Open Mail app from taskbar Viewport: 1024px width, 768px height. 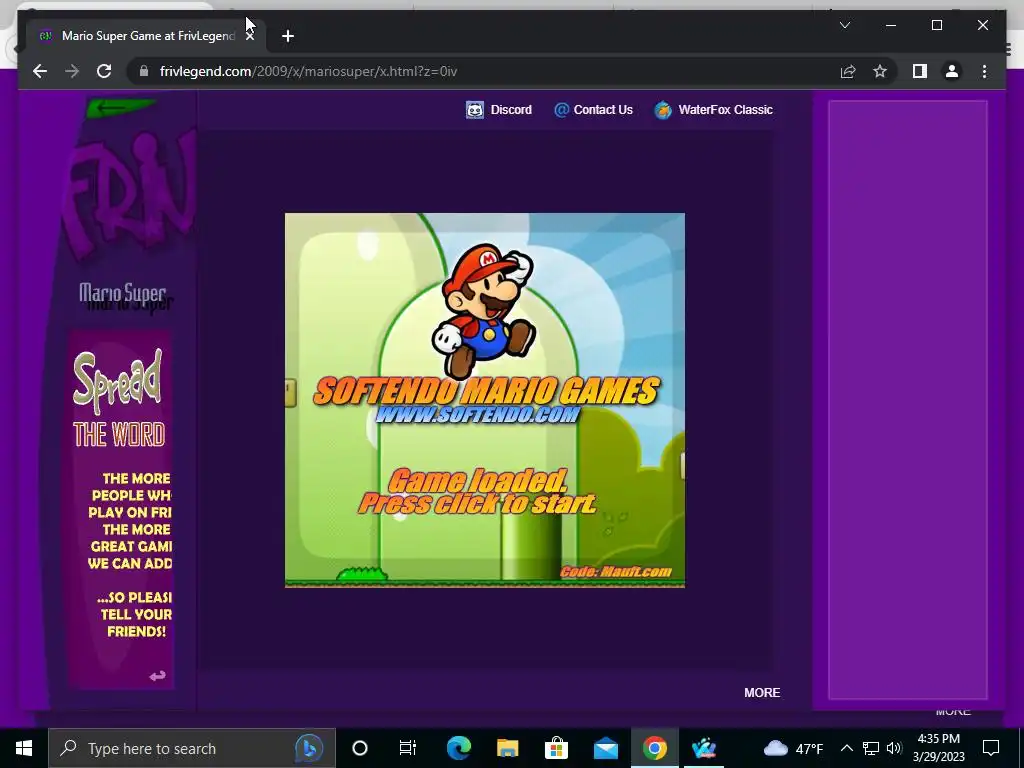click(x=605, y=748)
